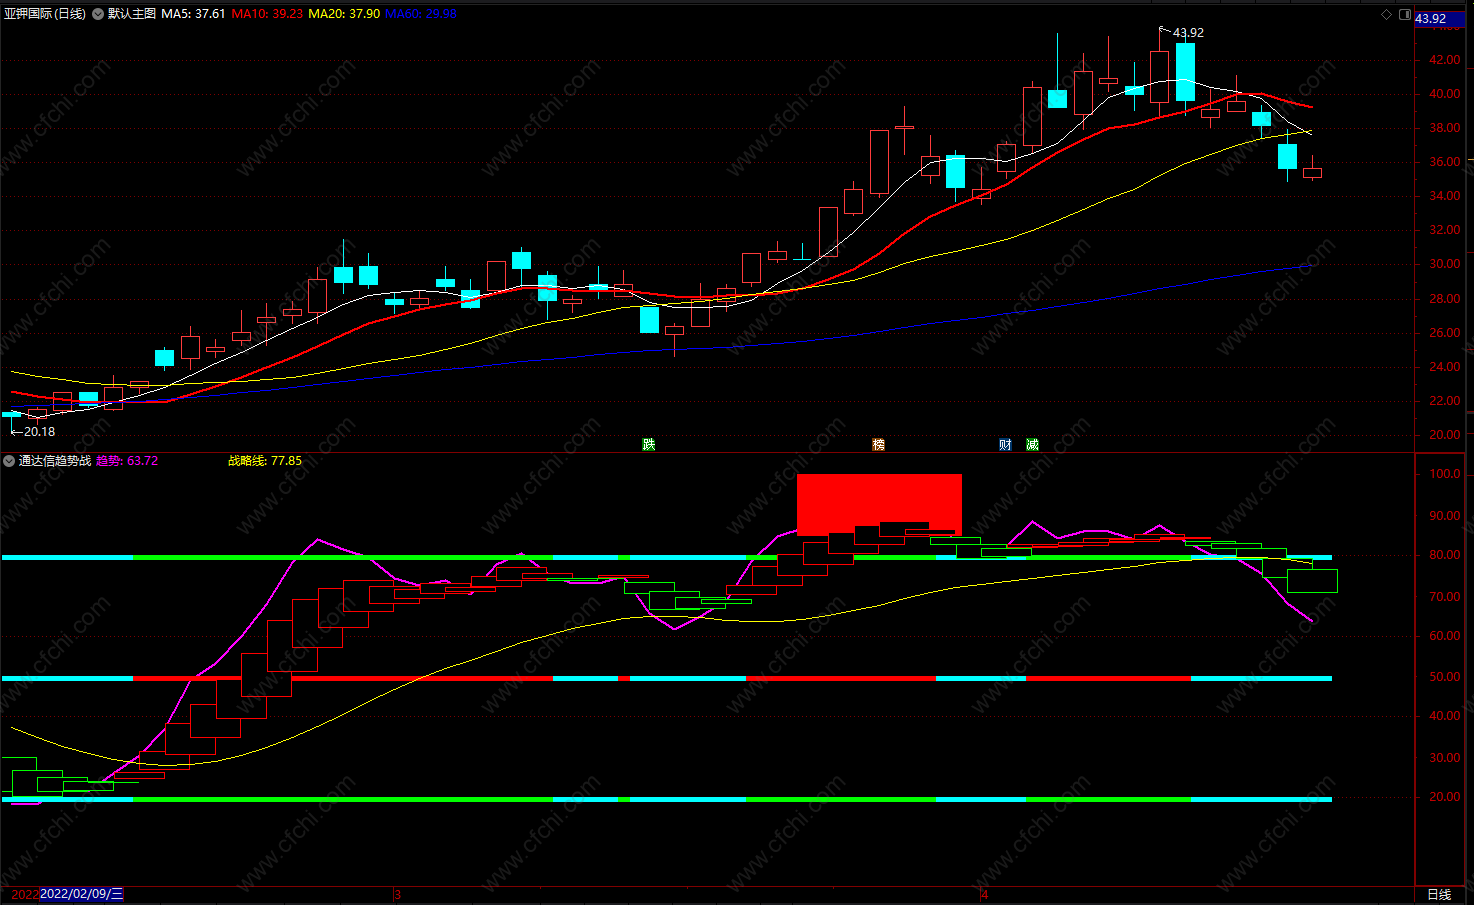Click the large red block in indicator panel
The height and width of the screenshot is (905, 1474).
pyautogui.click(x=879, y=504)
